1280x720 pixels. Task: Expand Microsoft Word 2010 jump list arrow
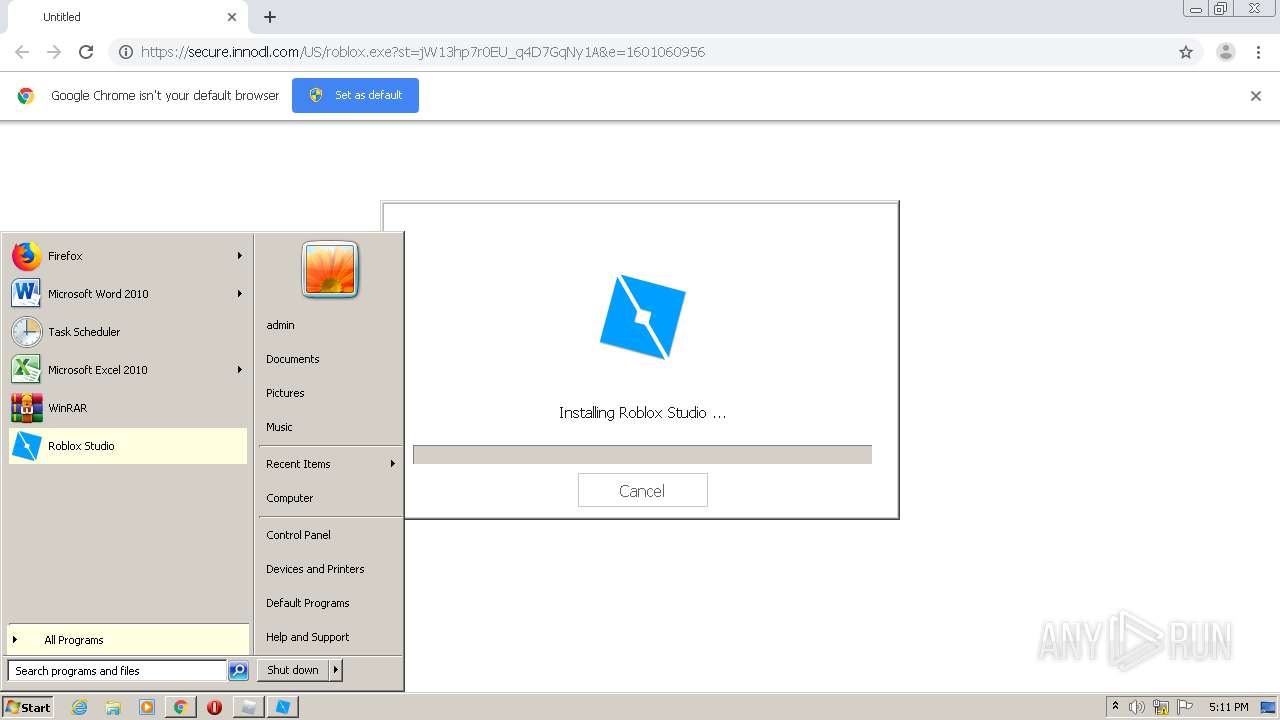[x=239, y=294]
